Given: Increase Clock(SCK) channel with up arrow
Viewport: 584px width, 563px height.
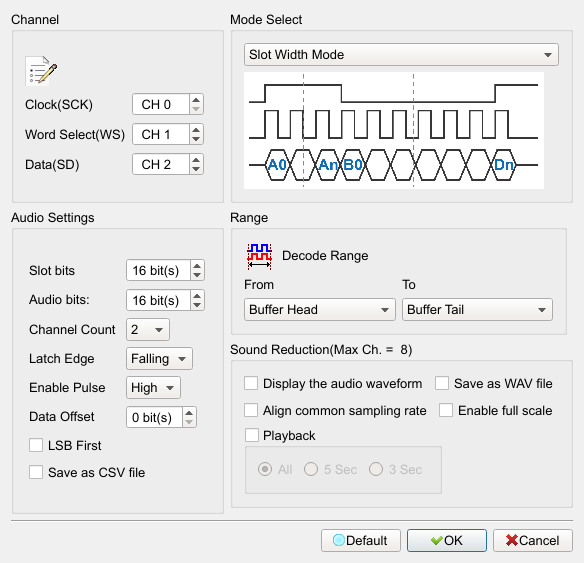Looking at the screenshot, I should coord(196,99).
